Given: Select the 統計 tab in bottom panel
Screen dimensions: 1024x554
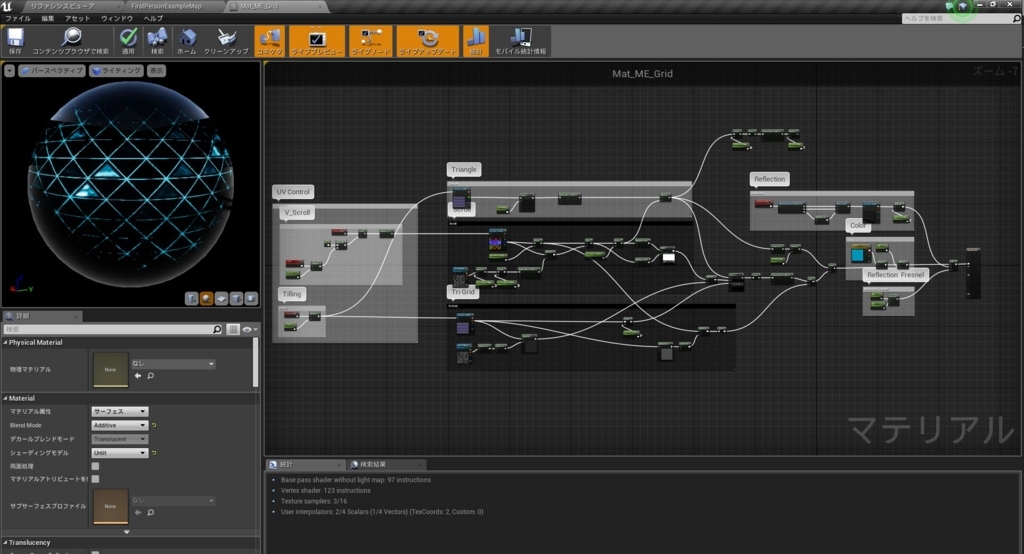Looking at the screenshot, I should tap(286, 464).
